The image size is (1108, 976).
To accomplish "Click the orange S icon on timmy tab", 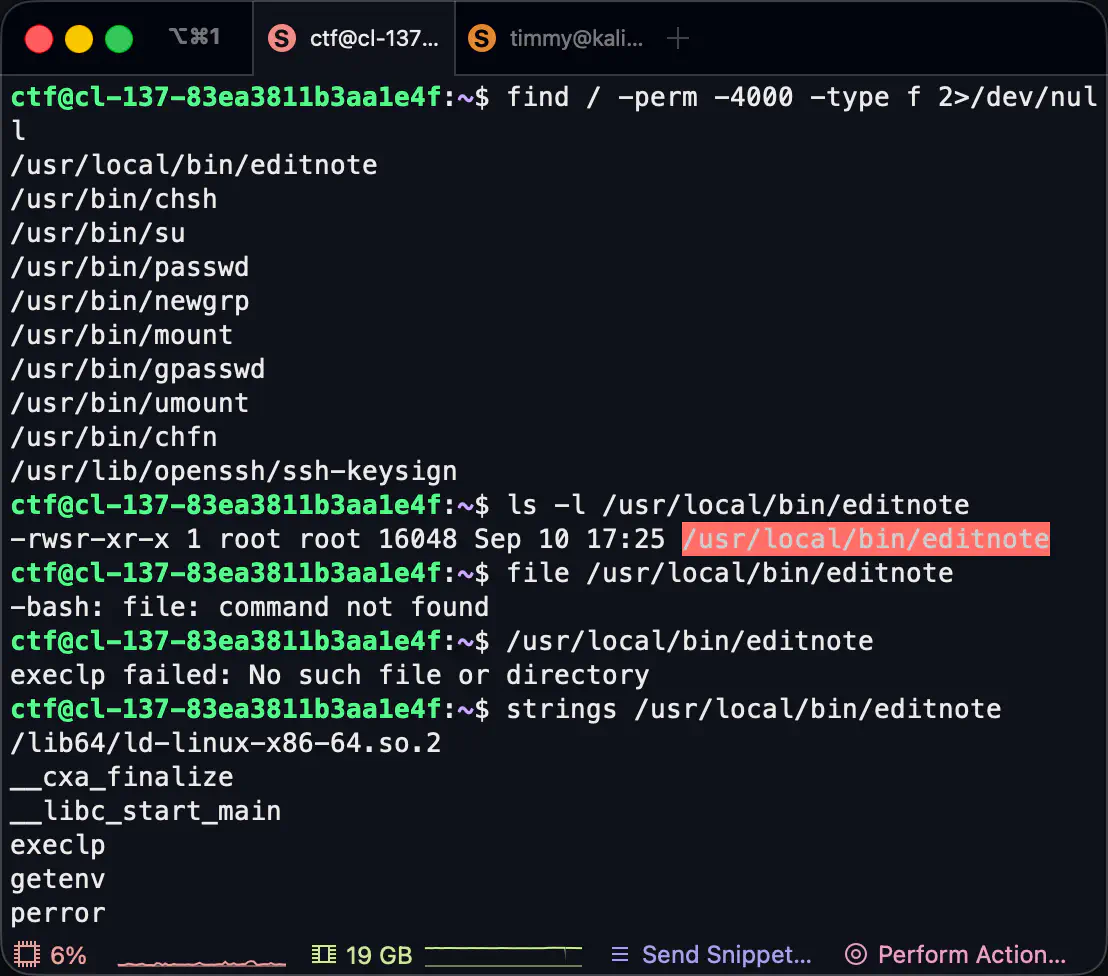I will click(x=482, y=39).
